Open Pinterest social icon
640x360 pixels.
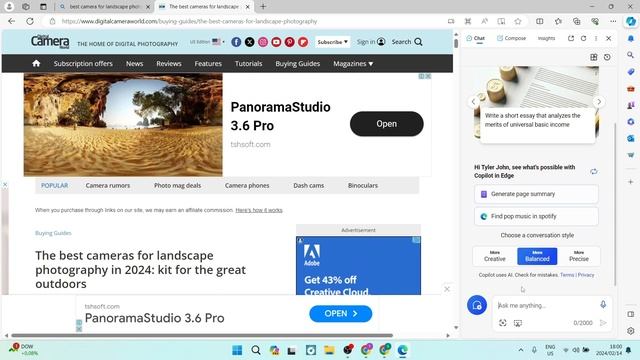click(x=289, y=42)
